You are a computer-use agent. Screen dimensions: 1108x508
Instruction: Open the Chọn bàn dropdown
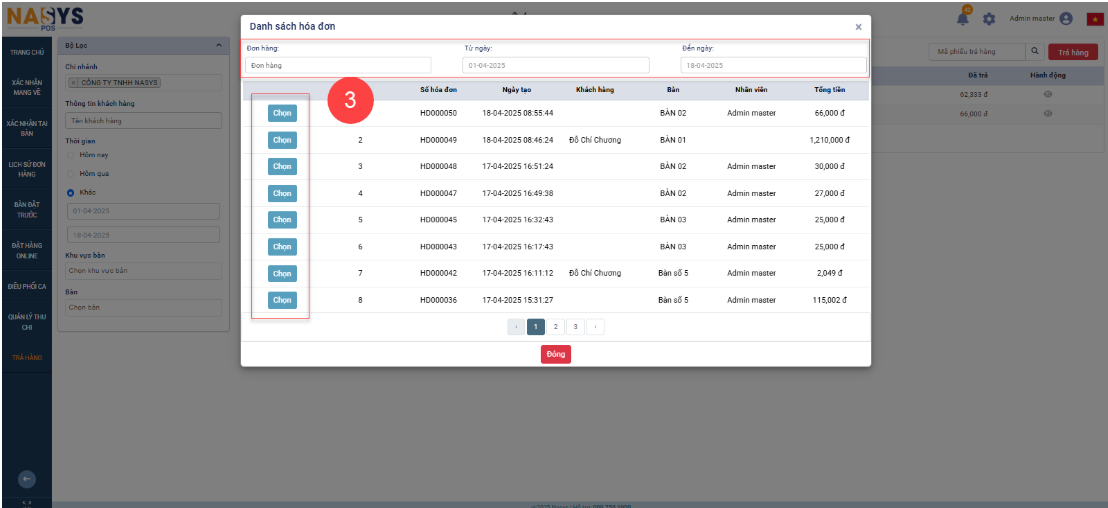(142, 307)
